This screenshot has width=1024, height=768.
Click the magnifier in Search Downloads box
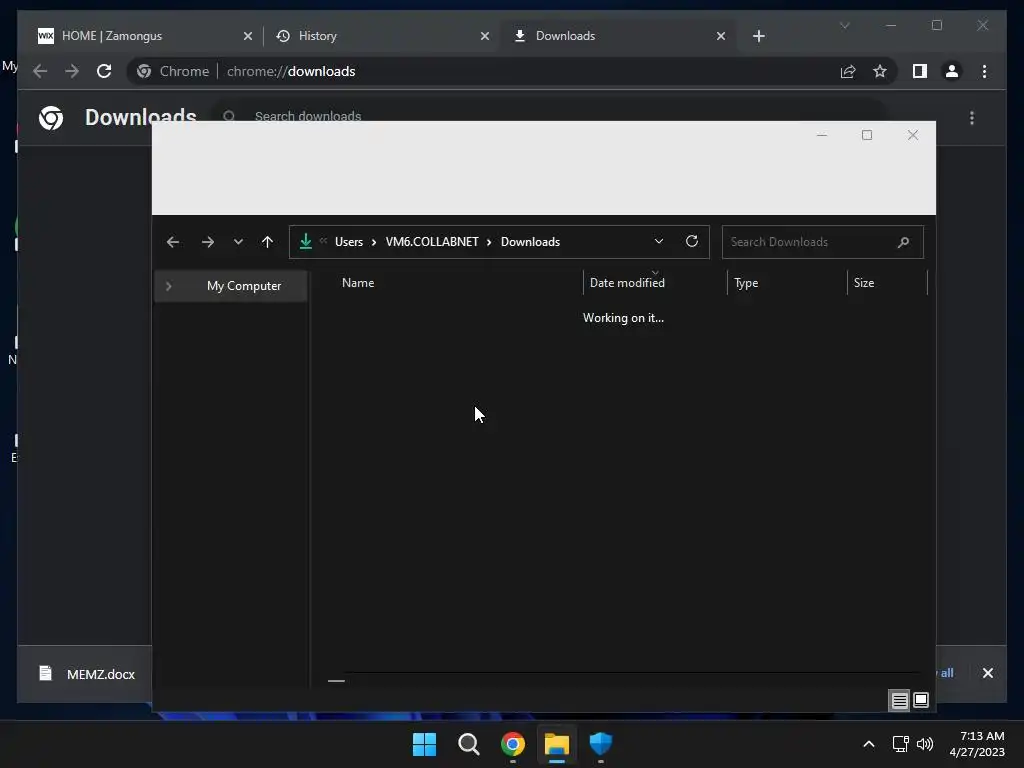[903, 242]
